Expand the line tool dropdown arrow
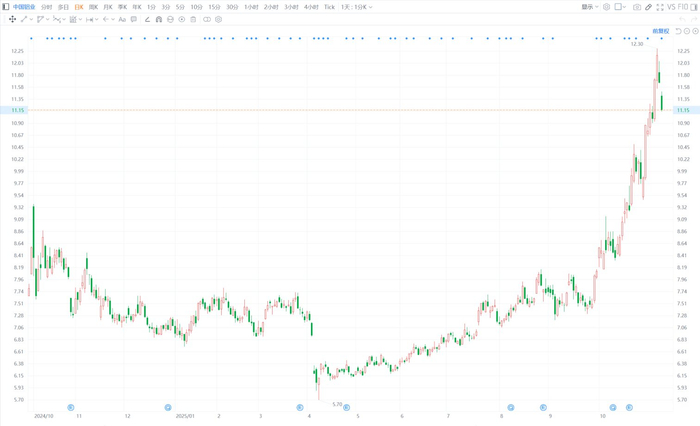Screen dimensions: 700x426 [31, 19]
